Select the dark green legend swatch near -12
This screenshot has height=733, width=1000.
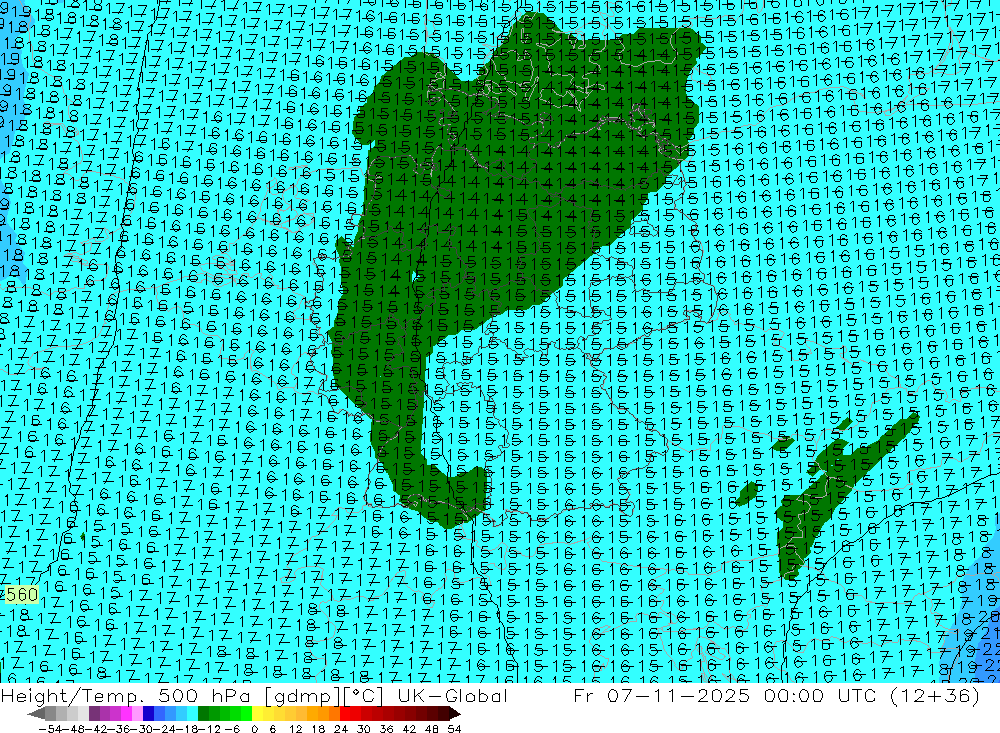(203, 714)
